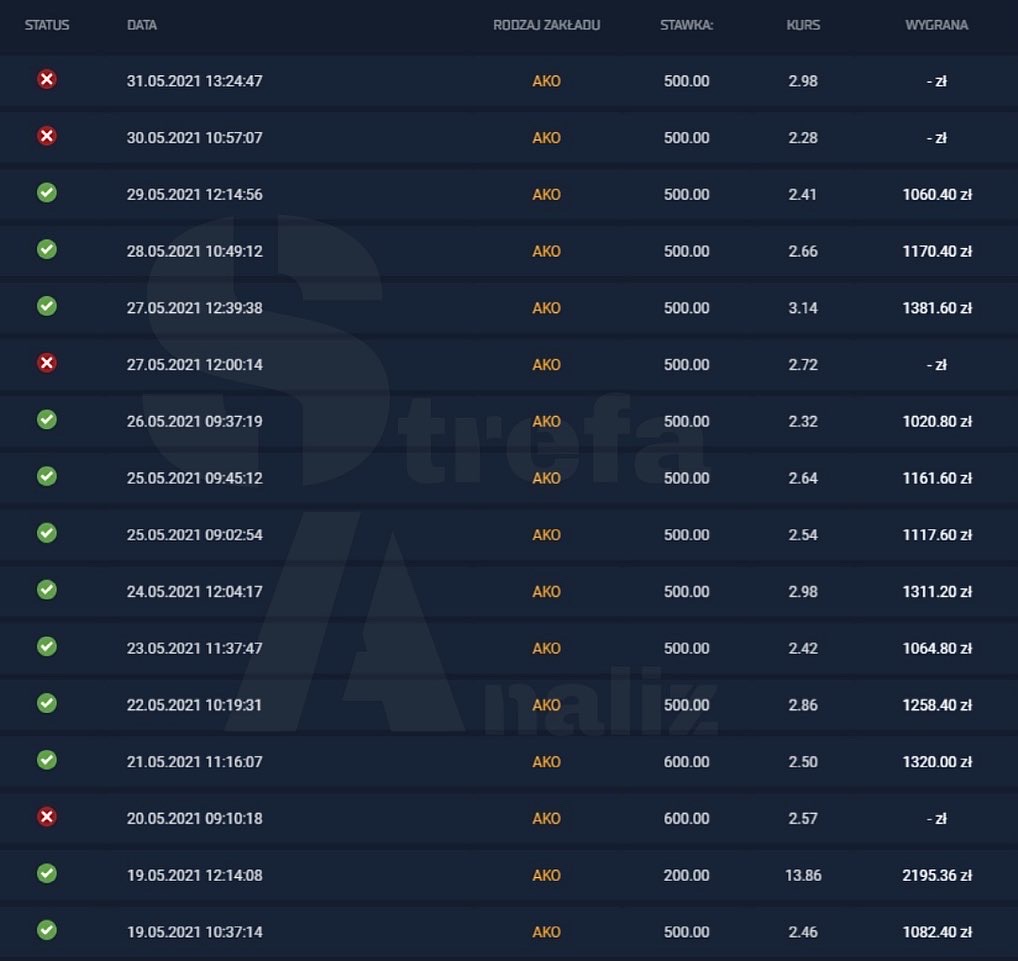The image size is (1018, 961).
Task: Click won status icon for 22.05.2021 10:19:31 bet
Action: click(47, 703)
